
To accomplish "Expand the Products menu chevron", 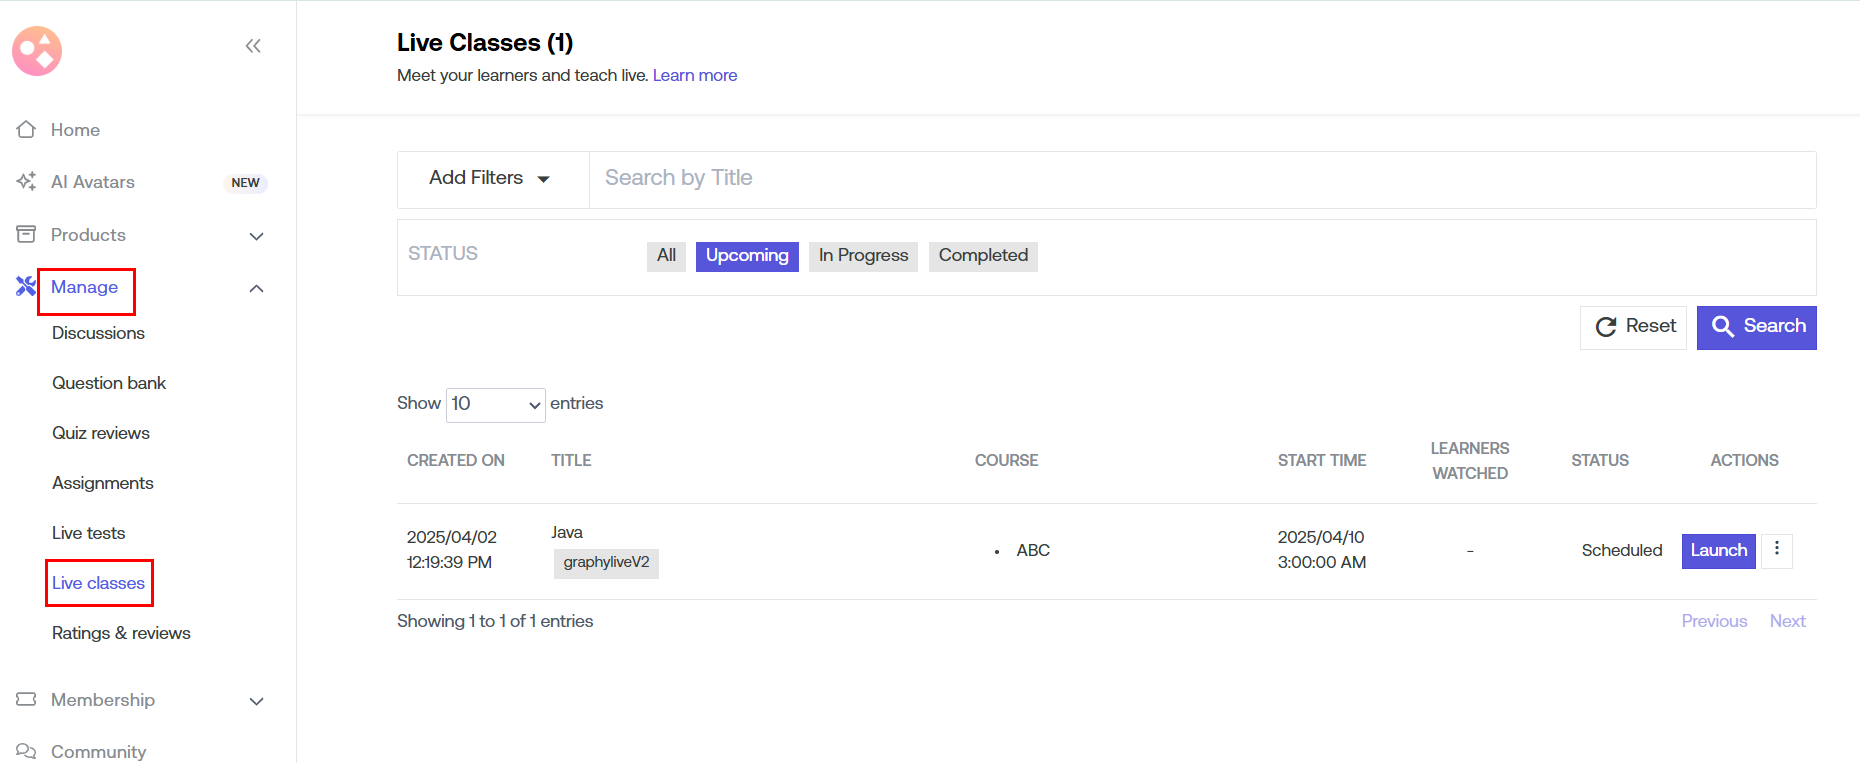I will [256, 236].
